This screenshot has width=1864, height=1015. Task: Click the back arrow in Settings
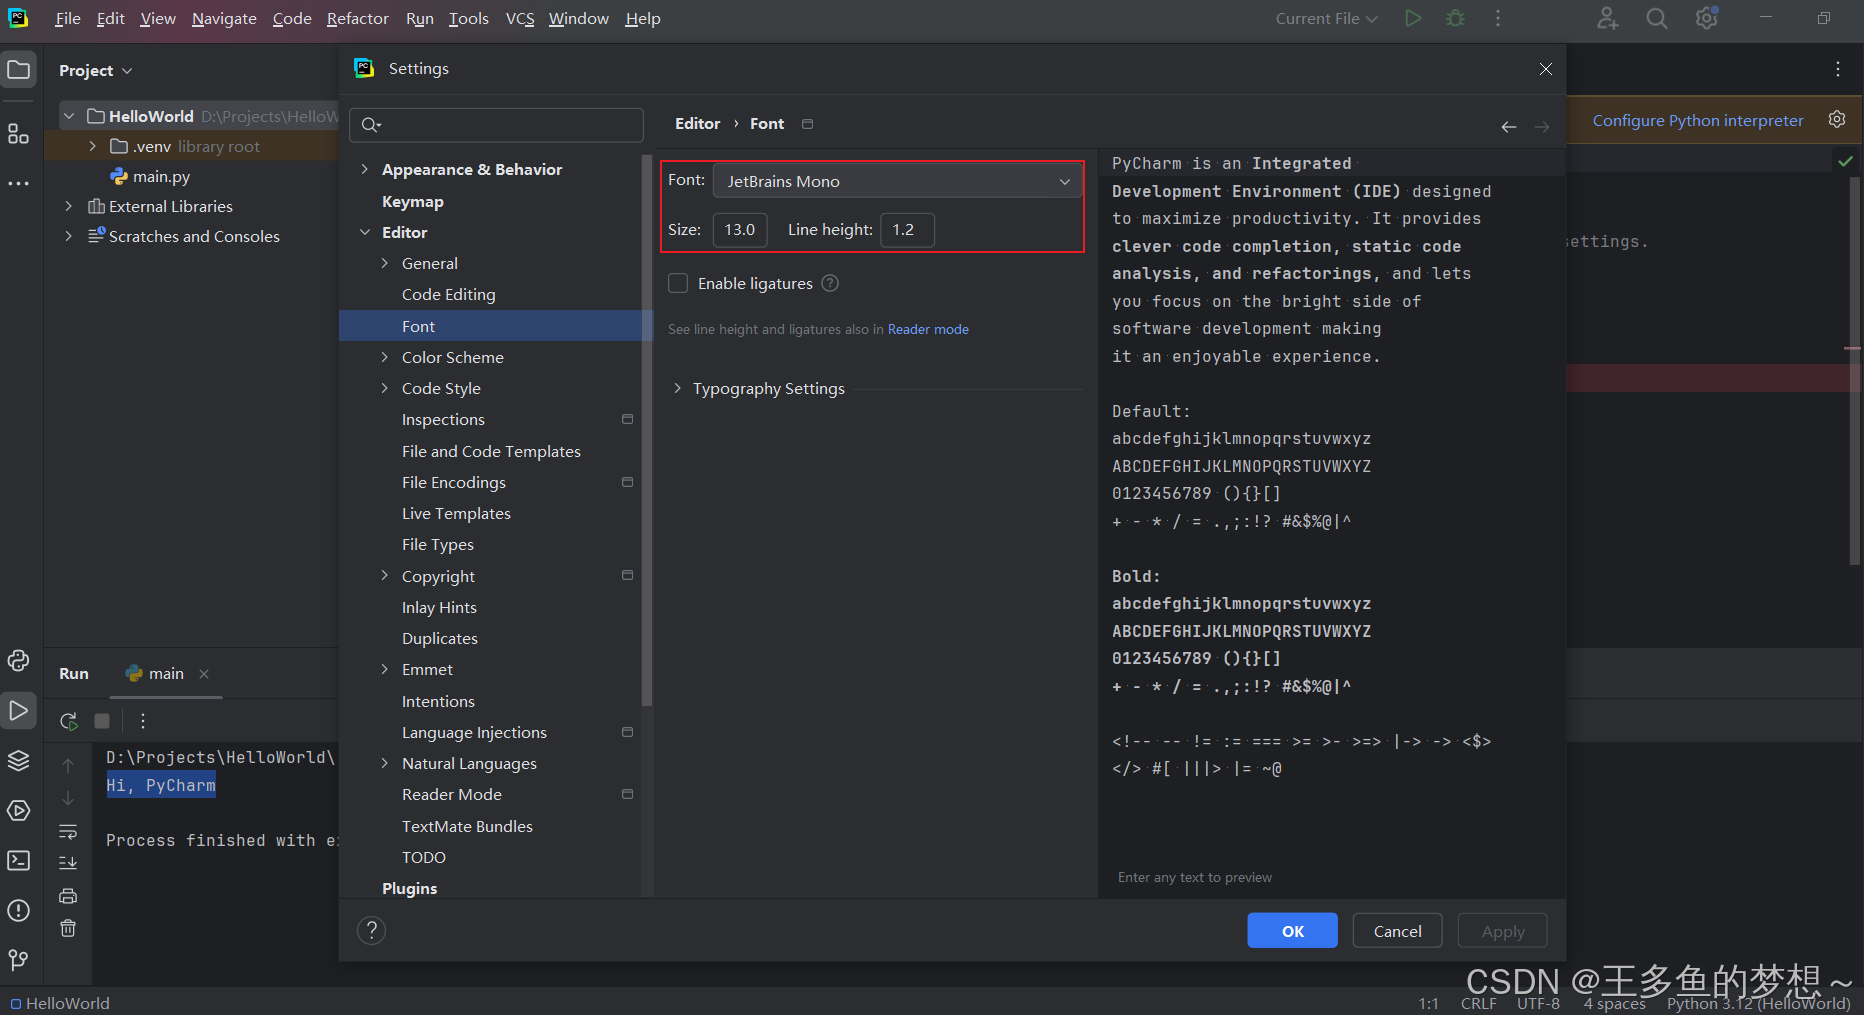(1509, 126)
